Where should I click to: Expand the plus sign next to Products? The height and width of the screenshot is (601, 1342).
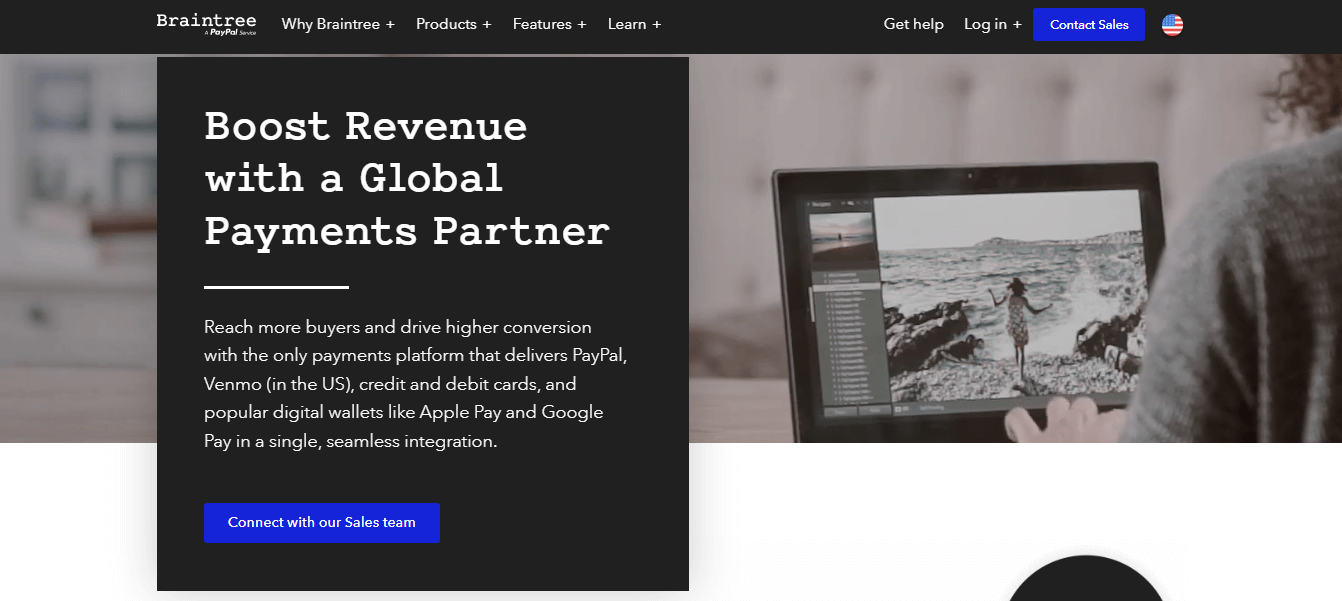click(x=487, y=25)
